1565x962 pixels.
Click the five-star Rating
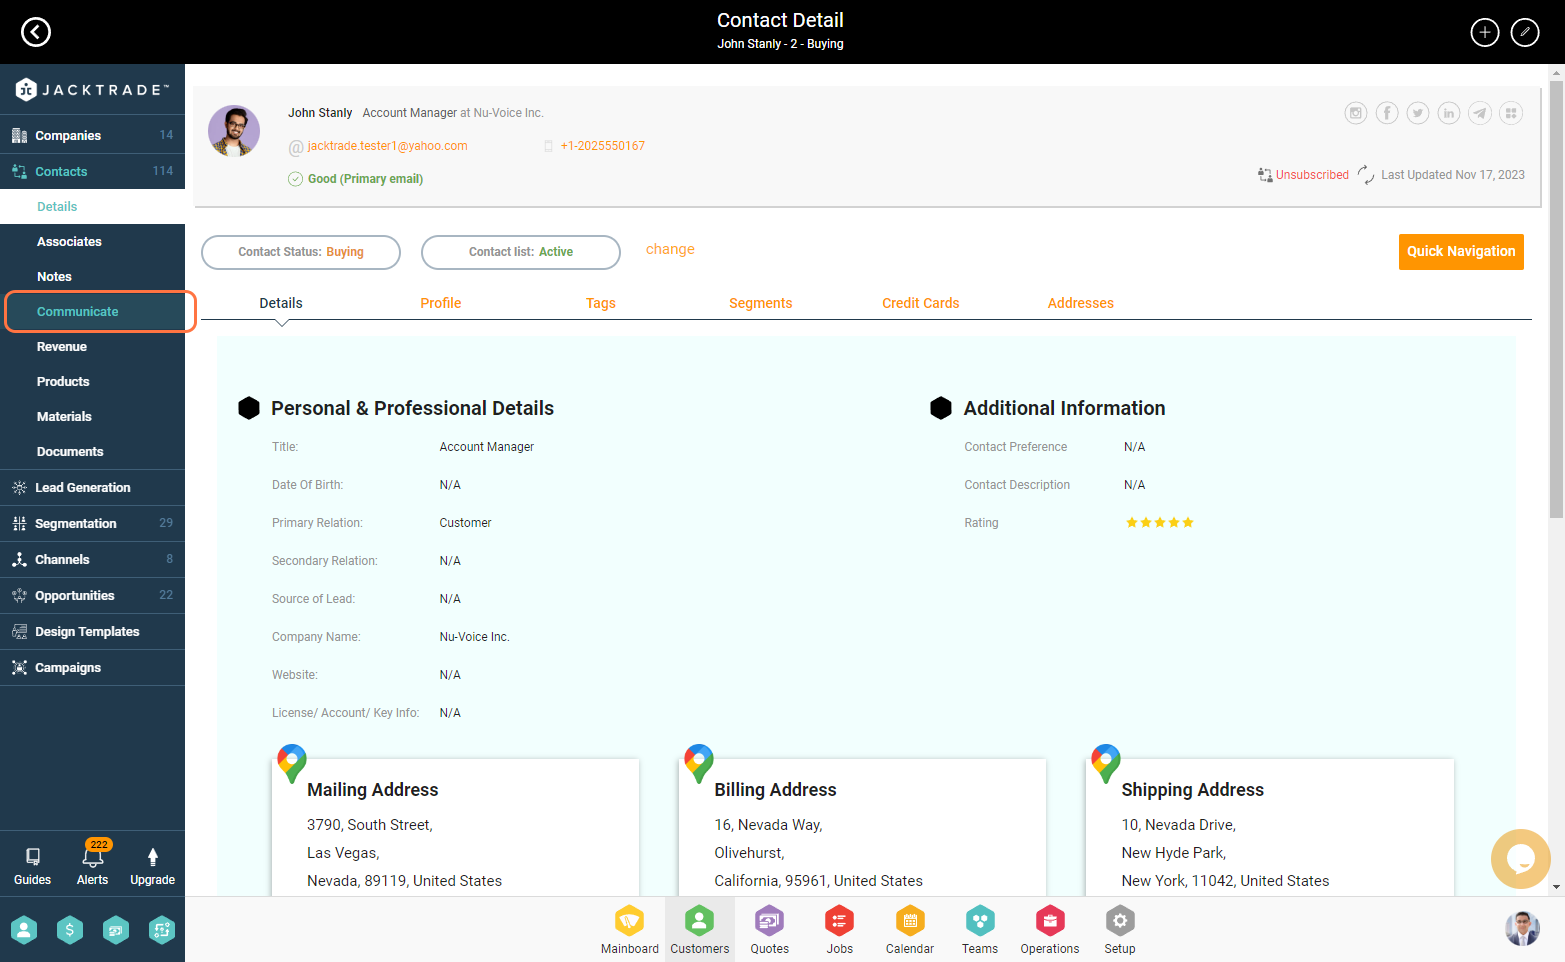1160,523
